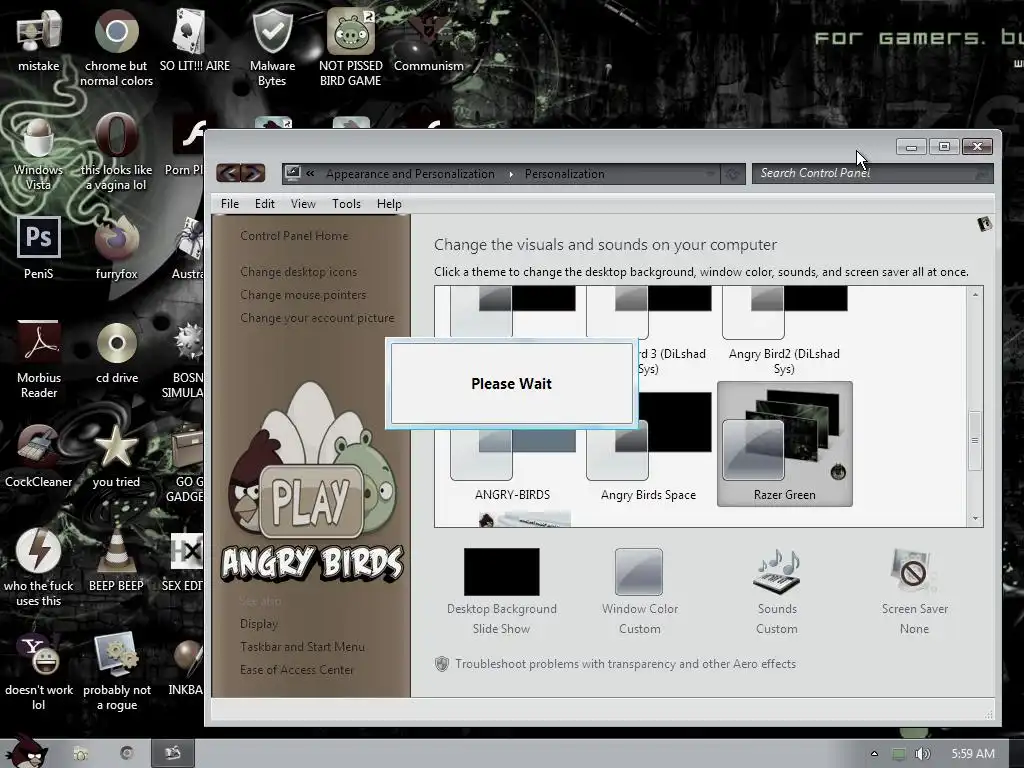The width and height of the screenshot is (1024, 768).
Task: Open Change mouse pointers link
Action: tap(303, 295)
